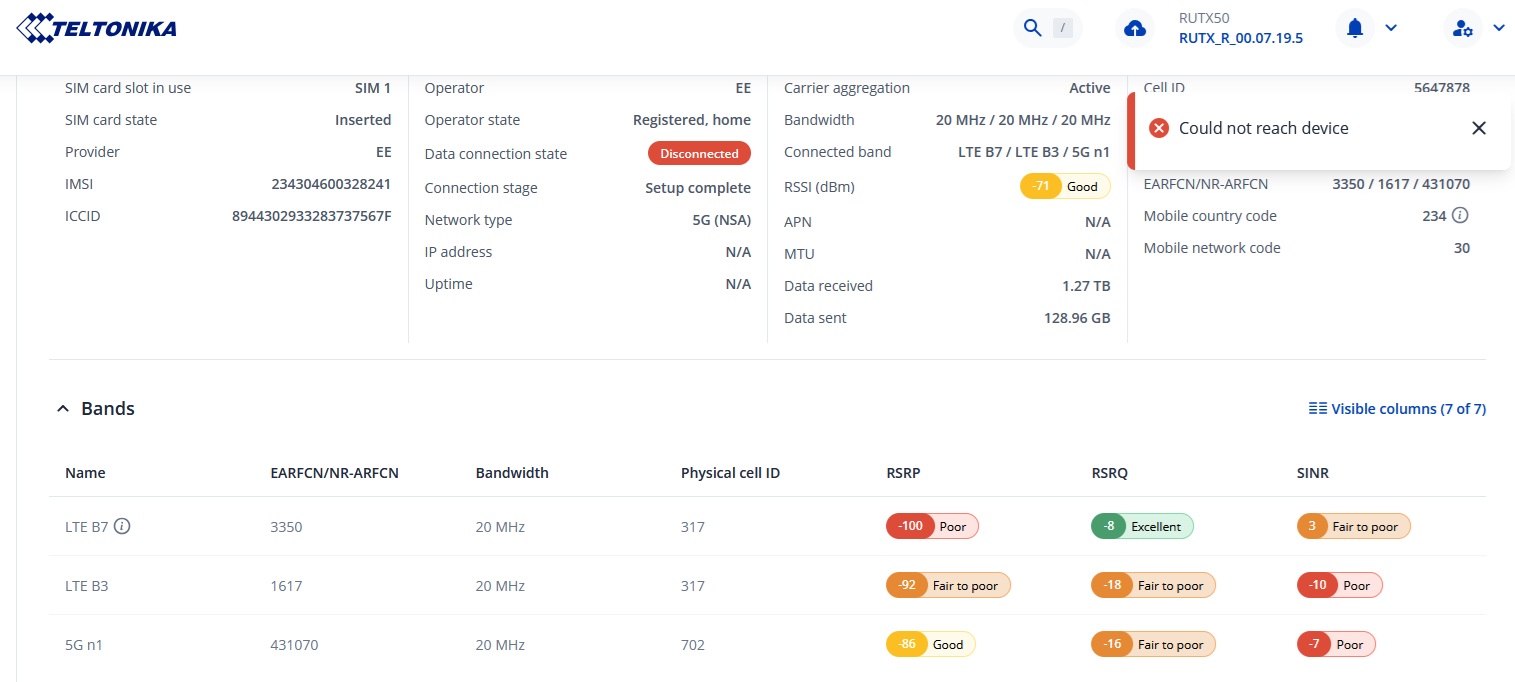Click the SINR column header

[x=1312, y=473]
